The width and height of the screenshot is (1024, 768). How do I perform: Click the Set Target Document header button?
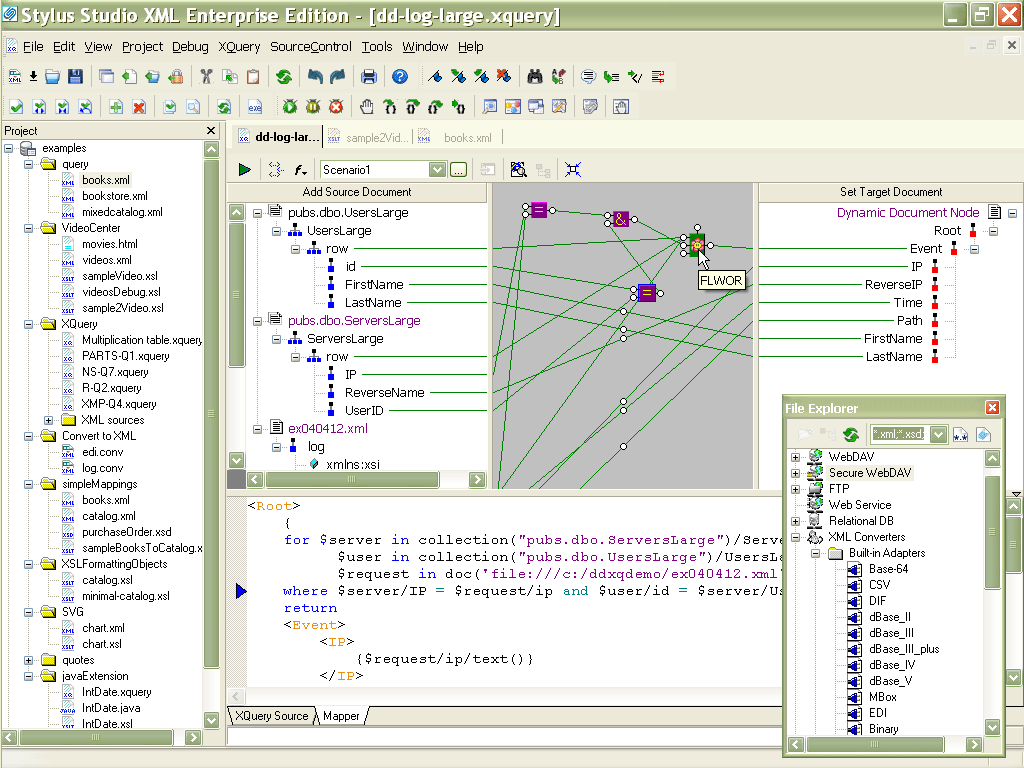890,192
